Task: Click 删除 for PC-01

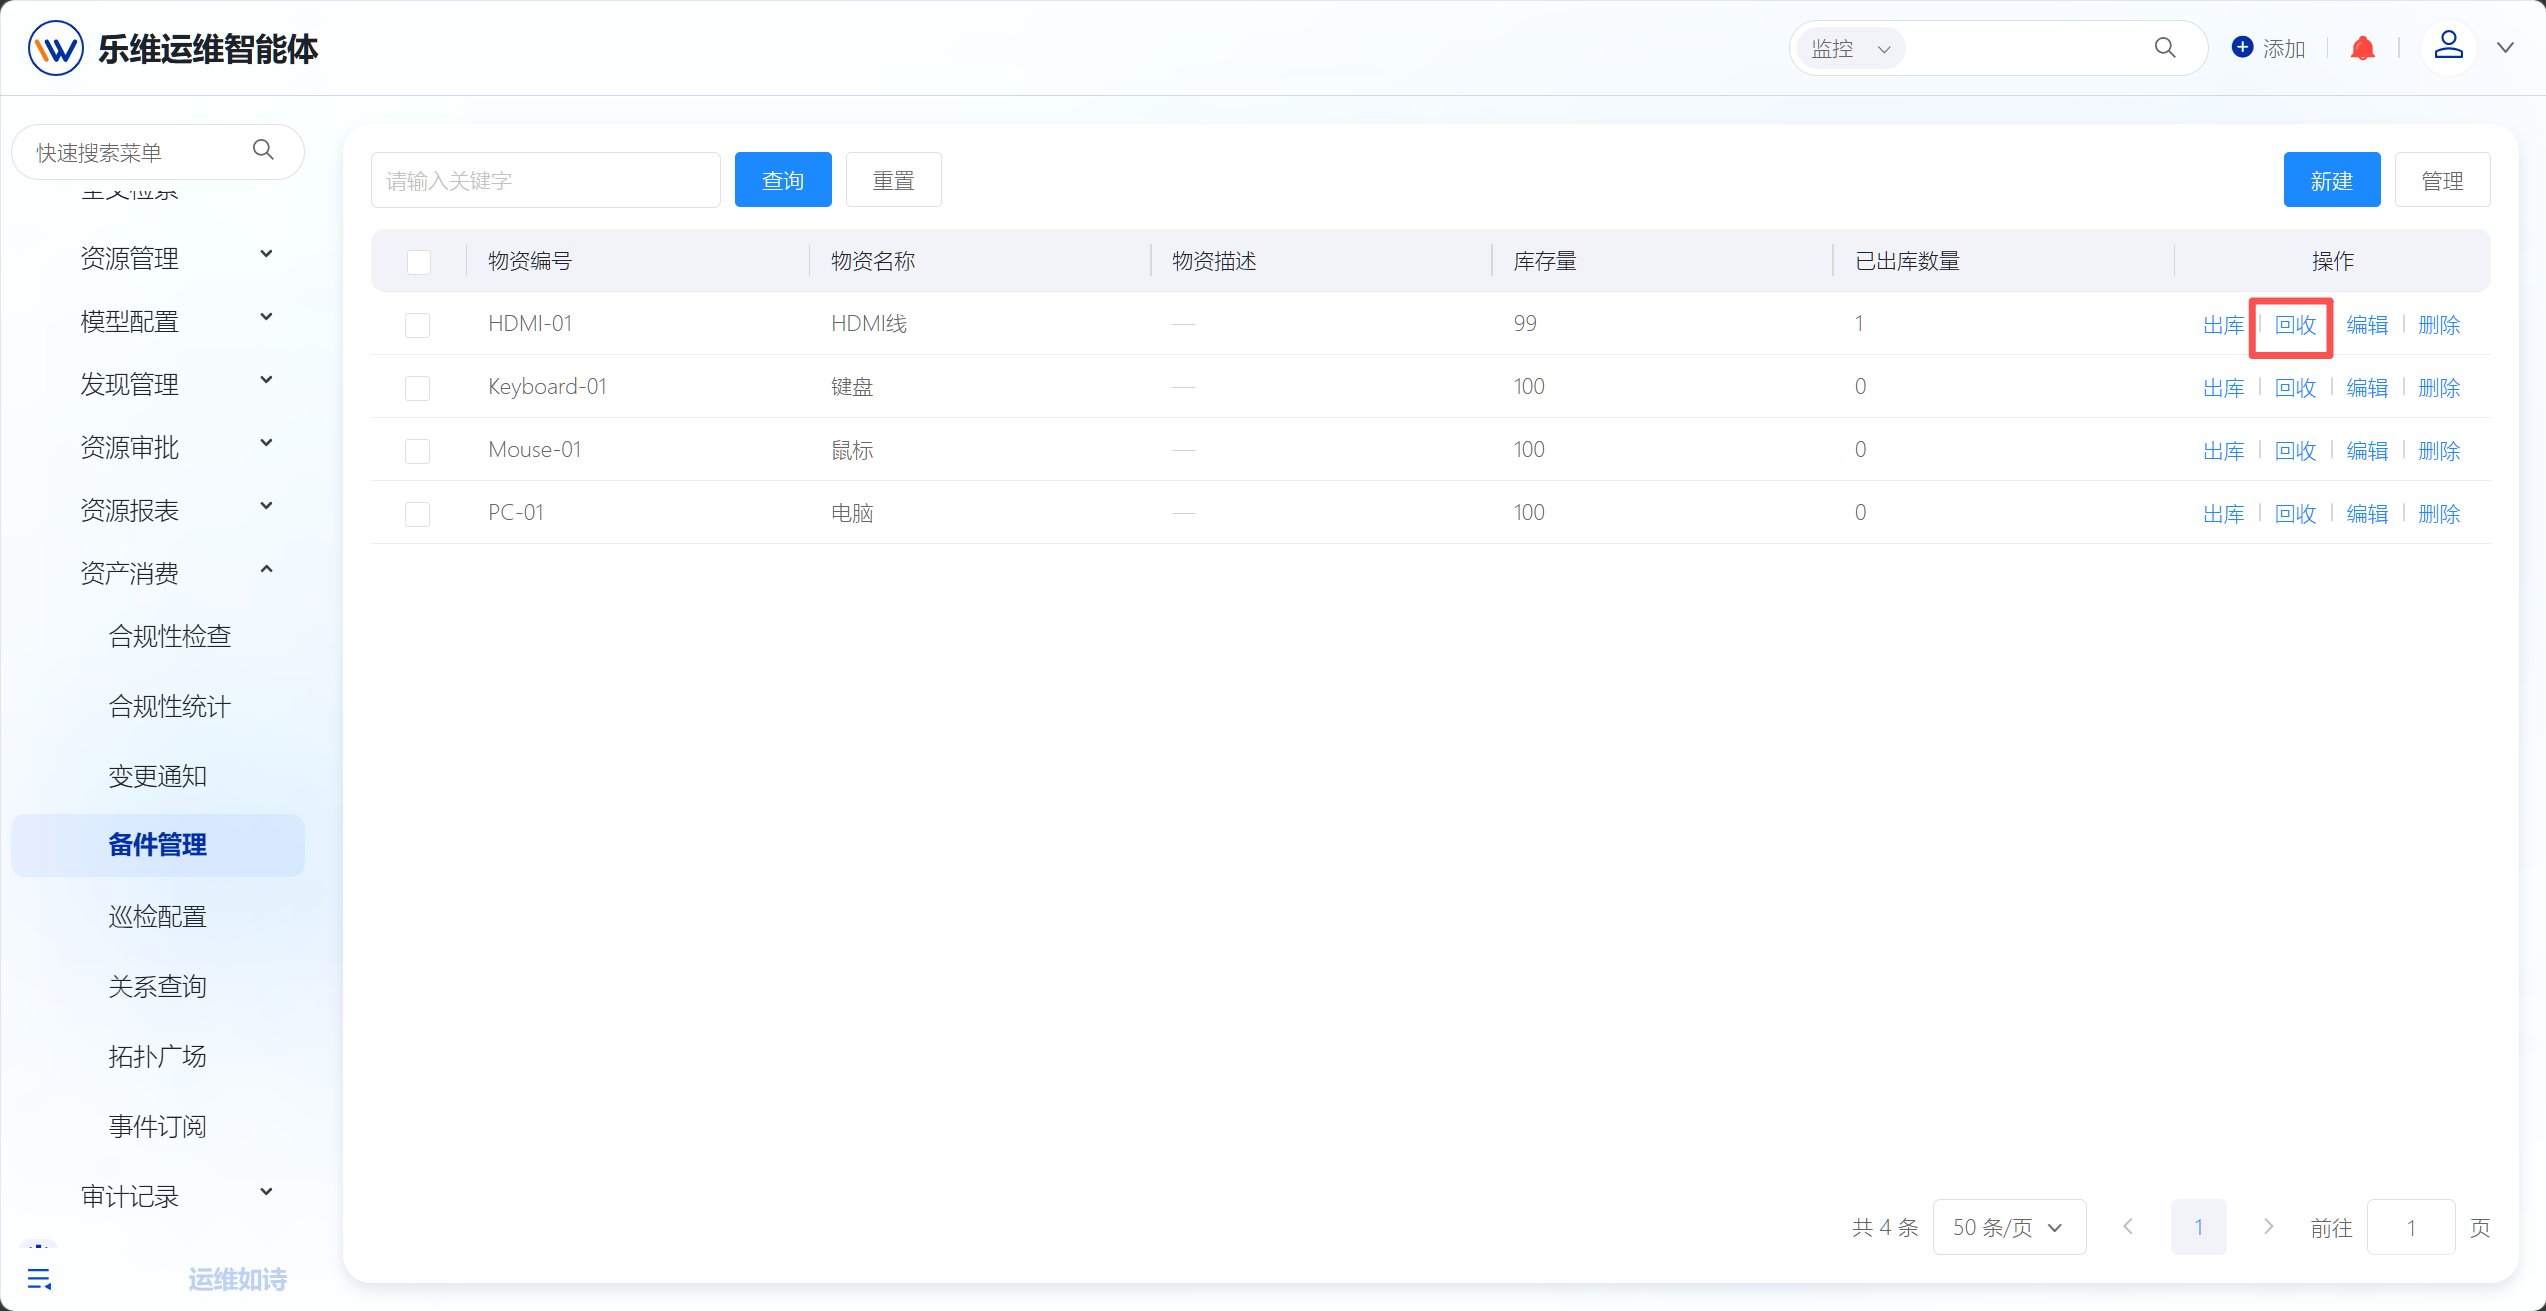Action: coord(2439,514)
